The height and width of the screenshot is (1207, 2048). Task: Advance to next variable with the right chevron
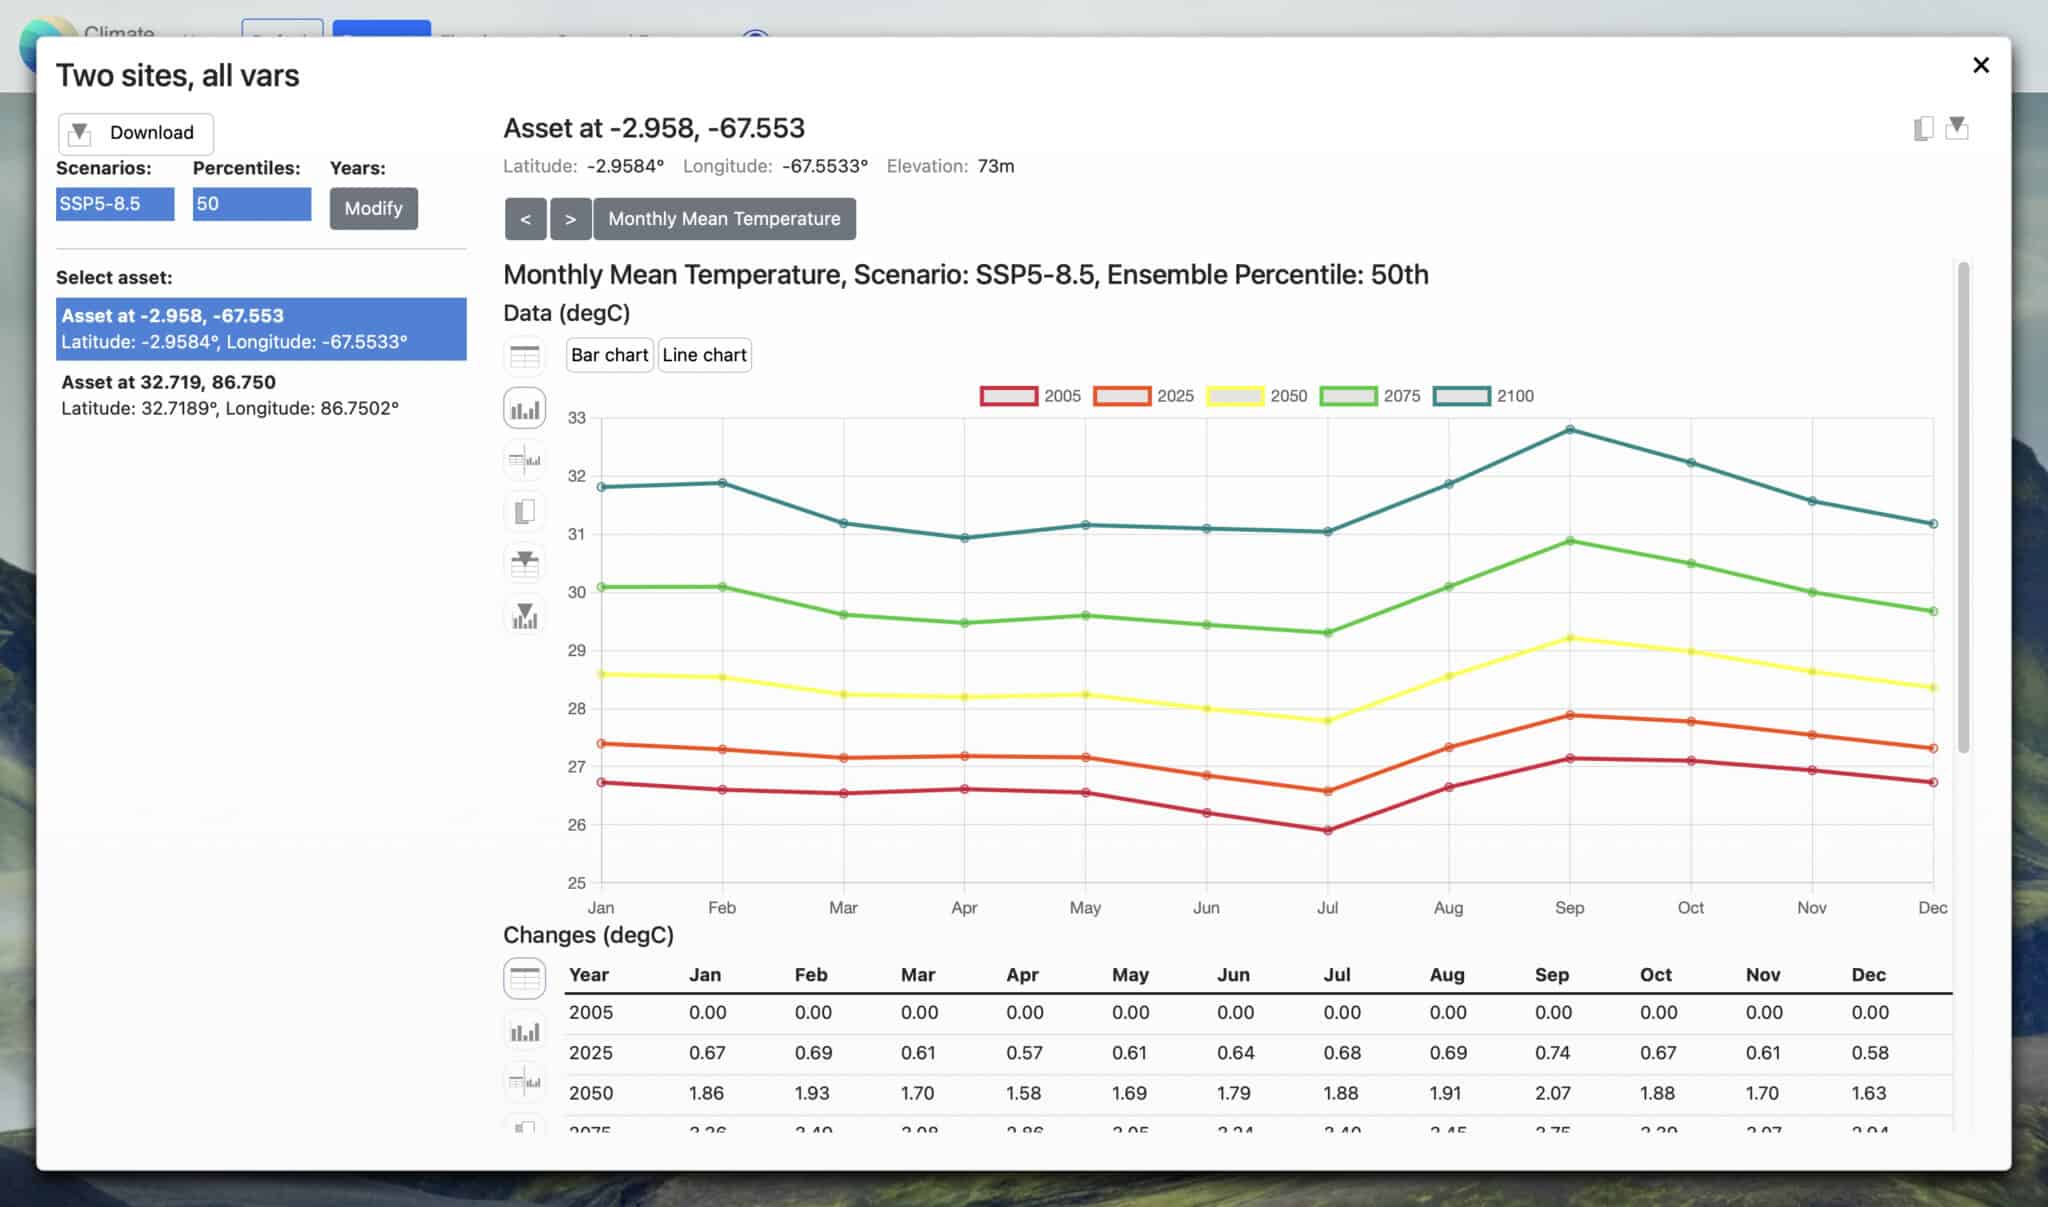pyautogui.click(x=571, y=219)
